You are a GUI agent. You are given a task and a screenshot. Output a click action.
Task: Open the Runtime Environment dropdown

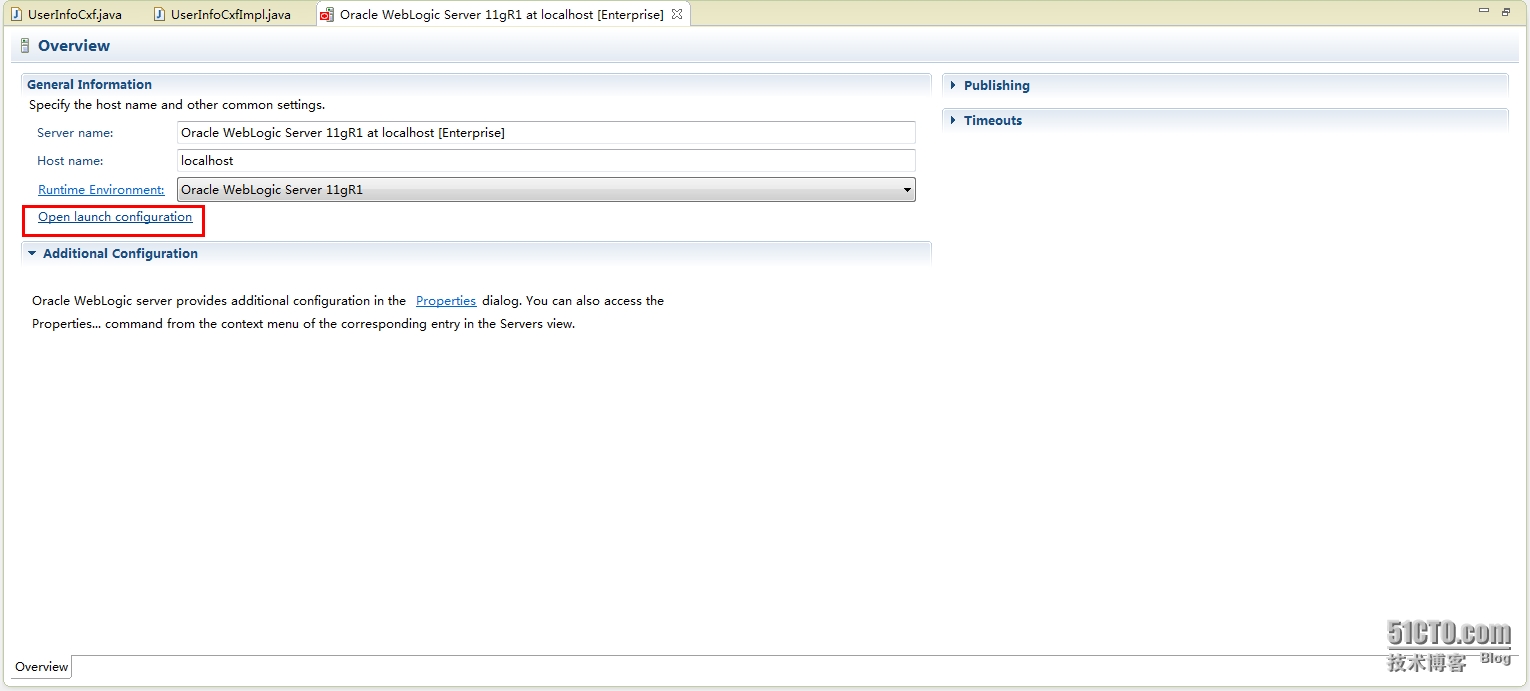click(546, 189)
